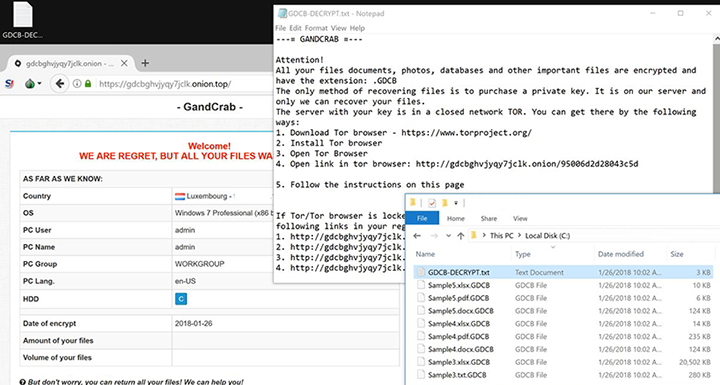Screen dimensions: 720x385
Task: Click the S toolbar extension icon
Action: point(9,84)
